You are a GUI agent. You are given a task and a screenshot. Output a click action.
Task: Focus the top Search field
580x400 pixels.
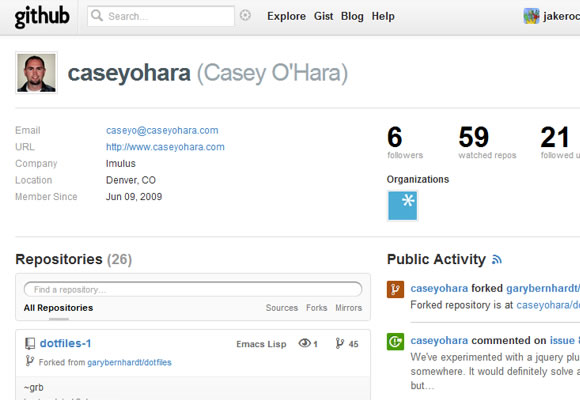161,16
